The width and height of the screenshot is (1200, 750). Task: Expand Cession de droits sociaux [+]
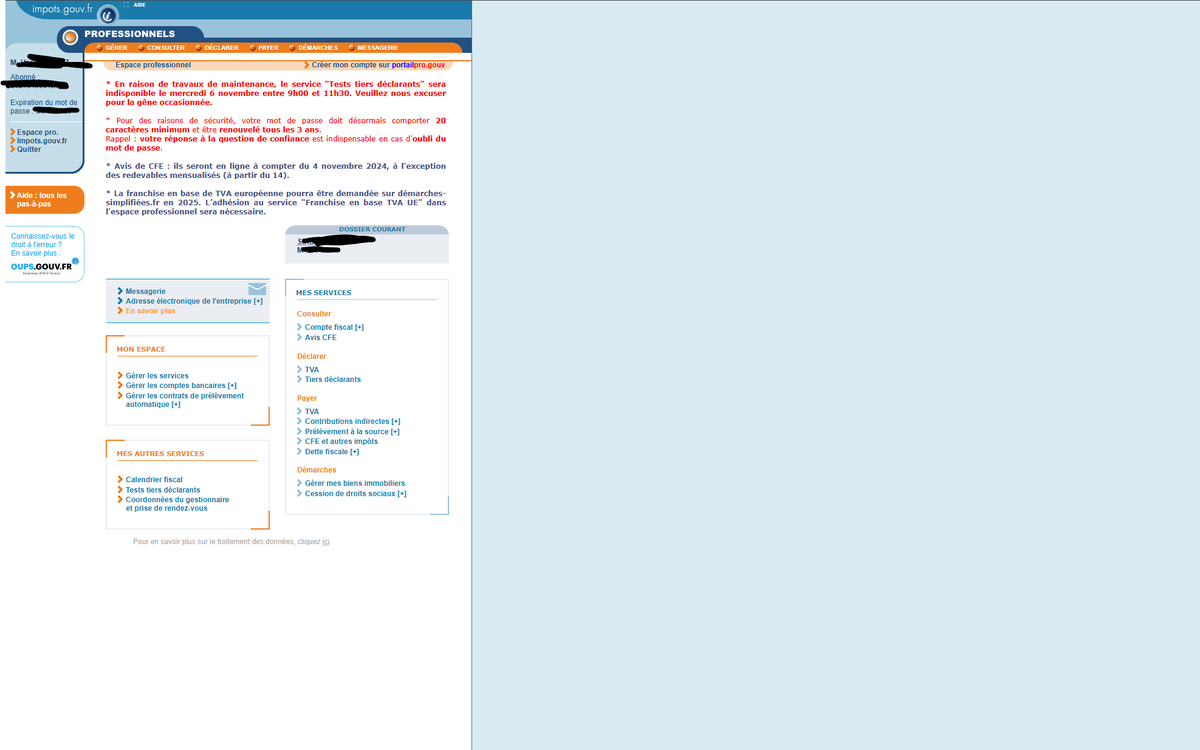(356, 494)
